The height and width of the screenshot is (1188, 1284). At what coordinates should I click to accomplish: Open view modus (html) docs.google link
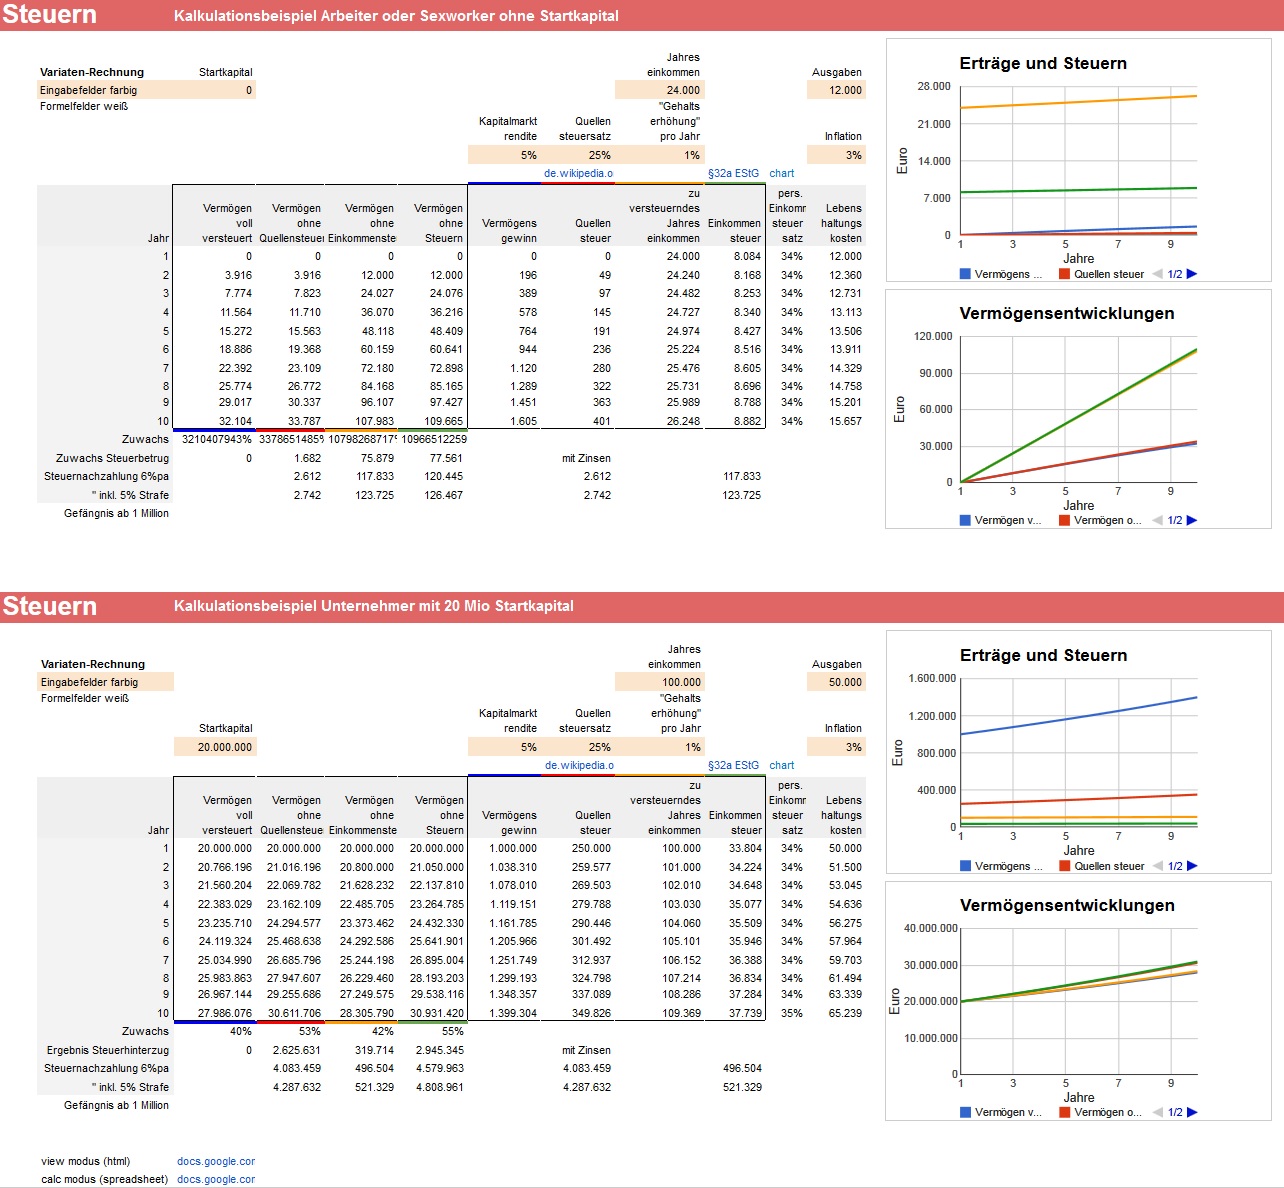[216, 1161]
